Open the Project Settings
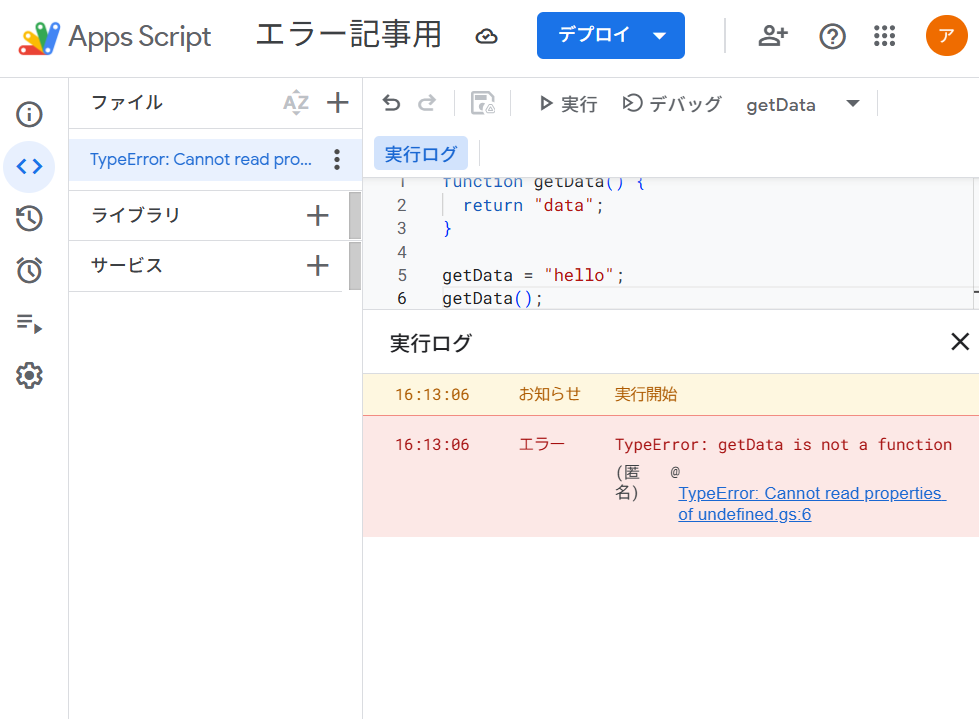The height and width of the screenshot is (719, 979). (x=29, y=375)
